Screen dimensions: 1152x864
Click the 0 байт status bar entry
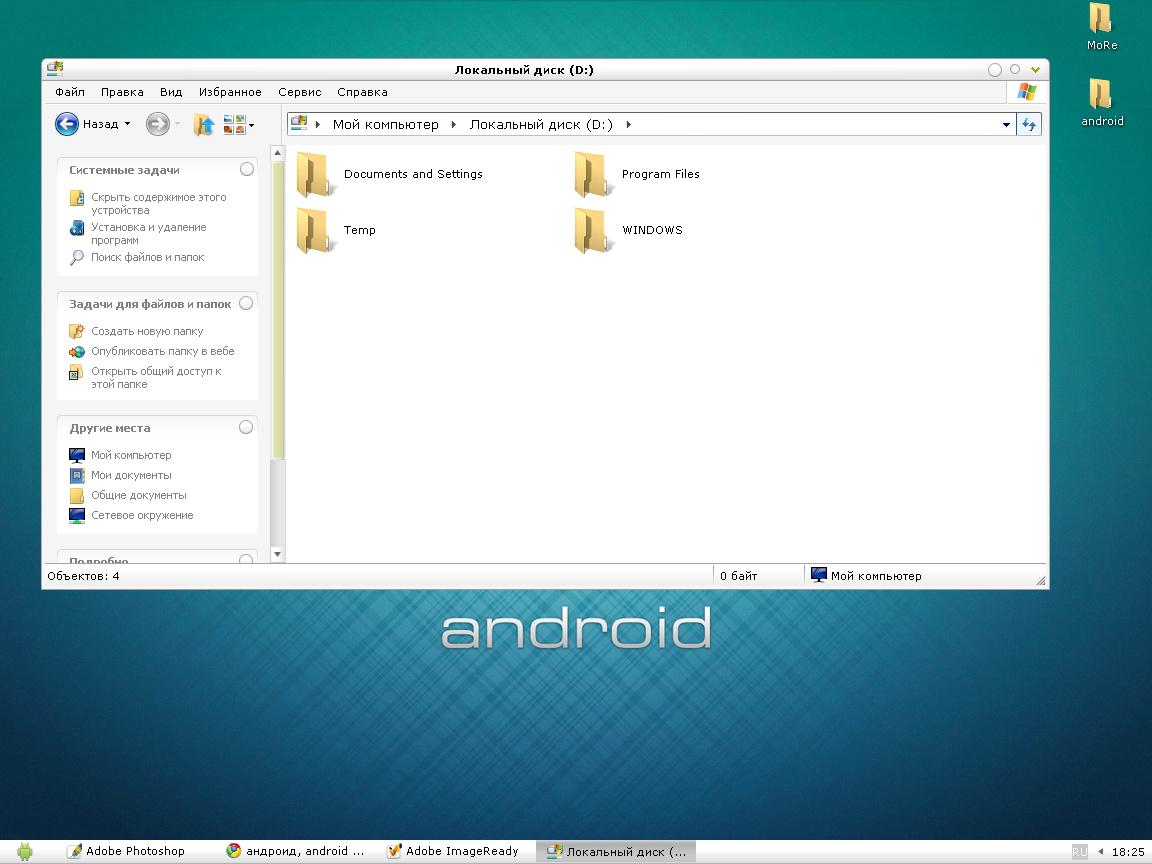click(x=738, y=576)
